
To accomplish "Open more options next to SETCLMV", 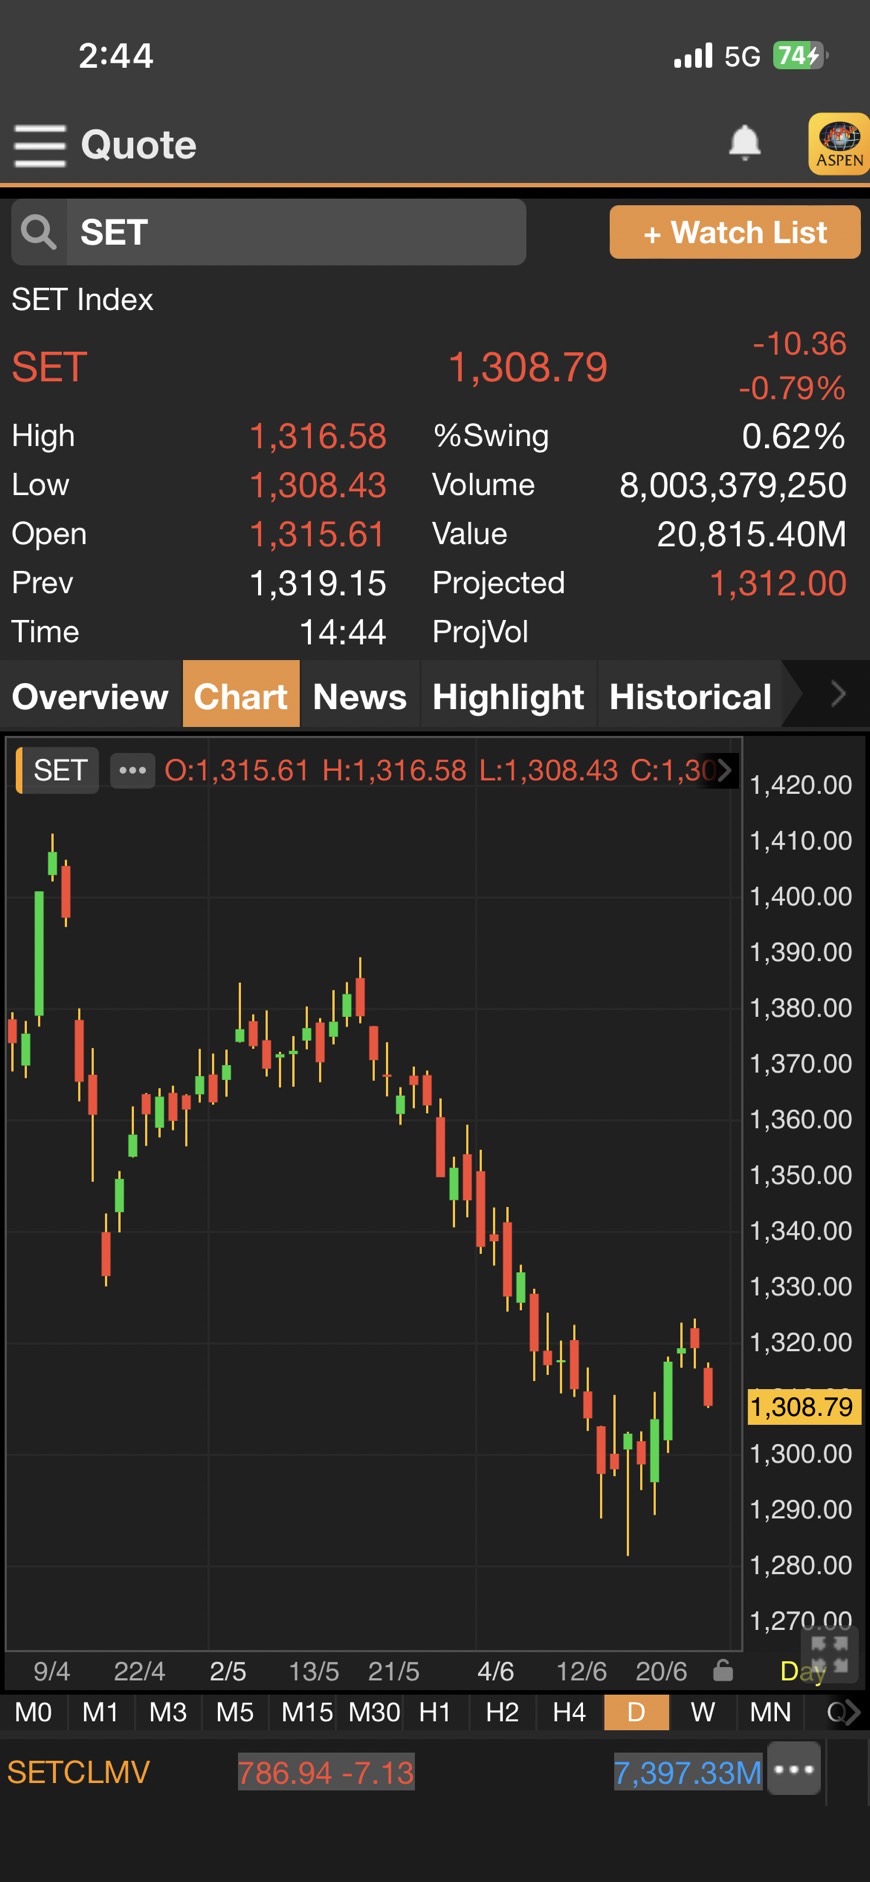I will (794, 1769).
